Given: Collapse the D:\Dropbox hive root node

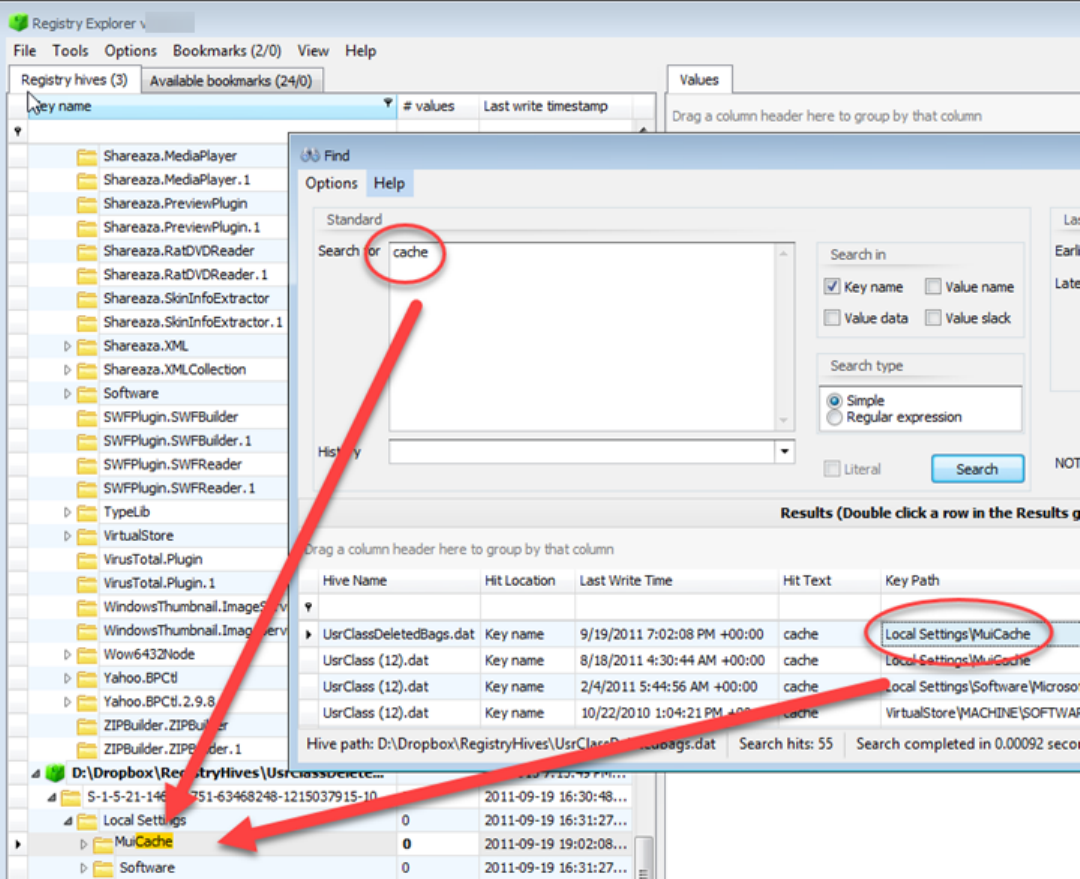Looking at the screenshot, I should coord(35,774).
